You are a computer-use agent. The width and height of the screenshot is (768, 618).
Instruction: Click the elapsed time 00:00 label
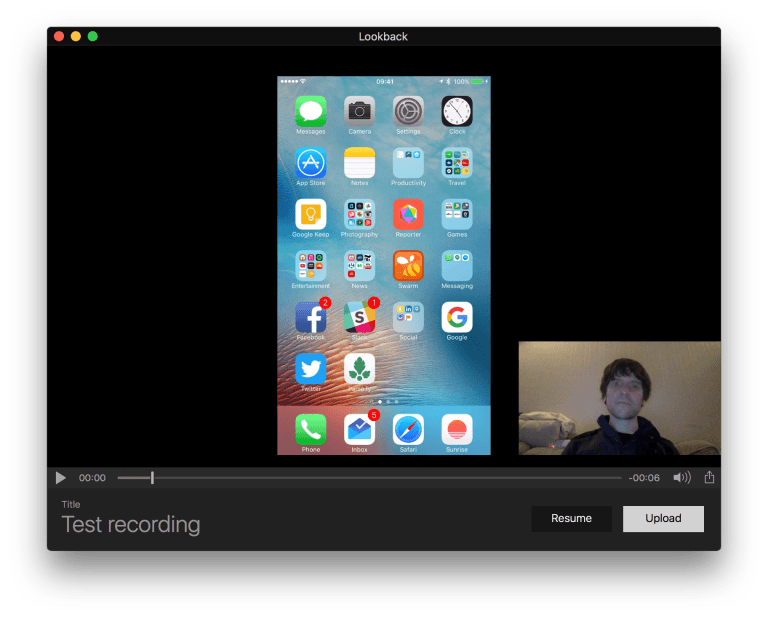pyautogui.click(x=92, y=478)
